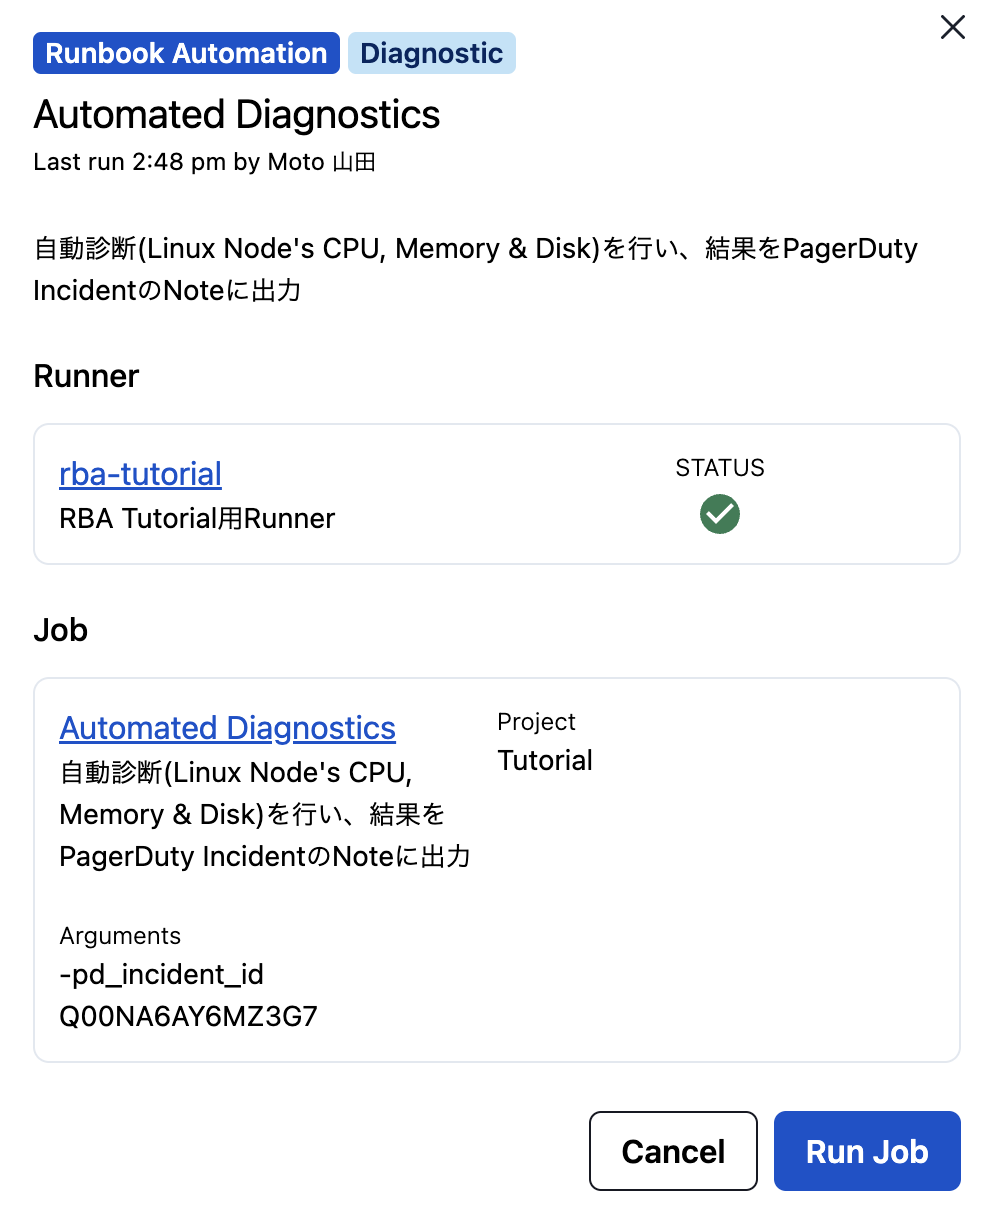
Task: Click the green runner status checkmark icon
Action: (x=720, y=514)
